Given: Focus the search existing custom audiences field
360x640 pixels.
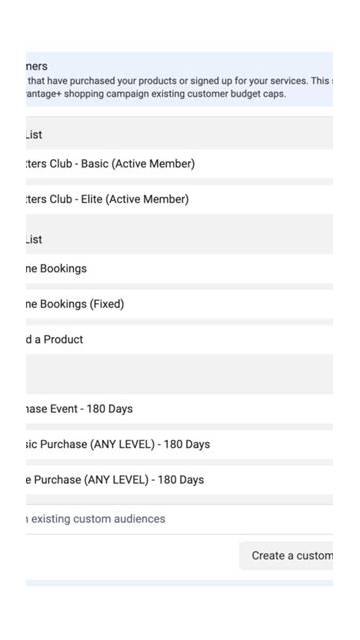Looking at the screenshot, I should [x=180, y=519].
